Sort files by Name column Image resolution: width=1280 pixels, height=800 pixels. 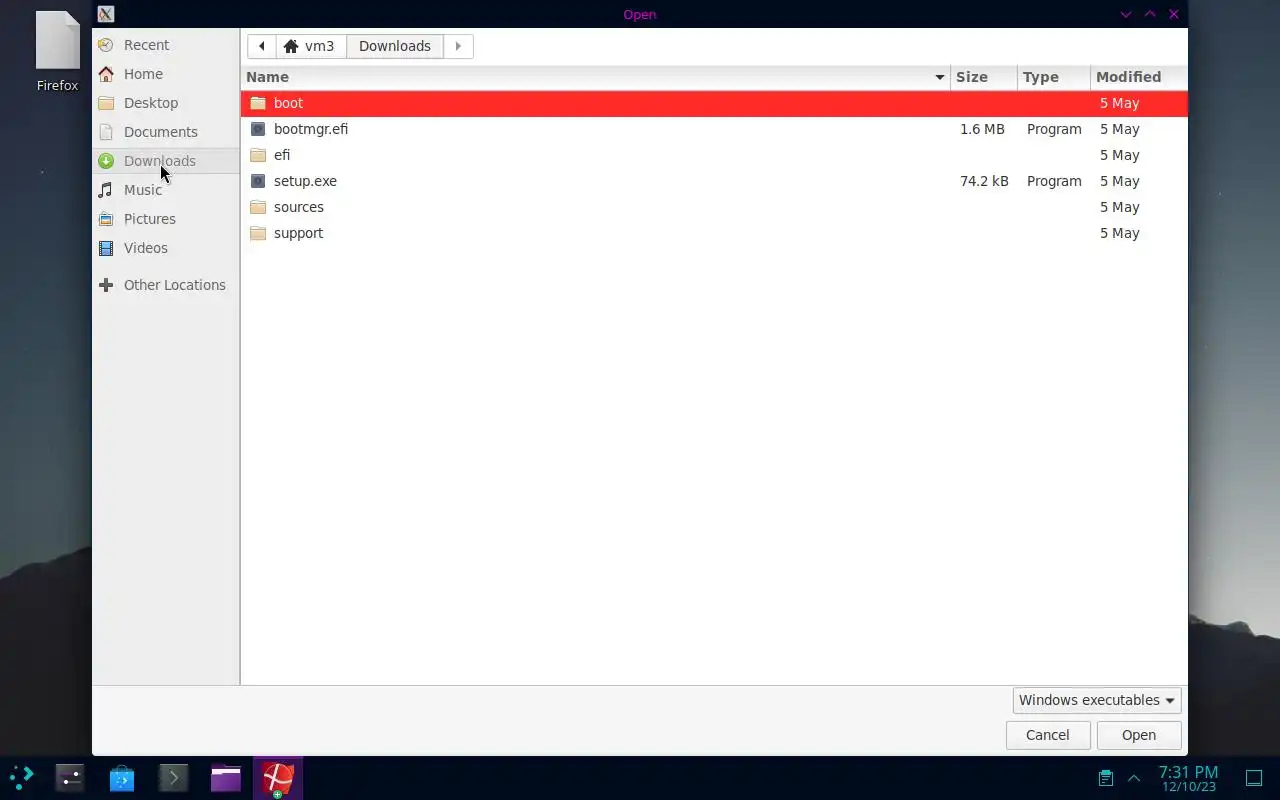pos(596,77)
